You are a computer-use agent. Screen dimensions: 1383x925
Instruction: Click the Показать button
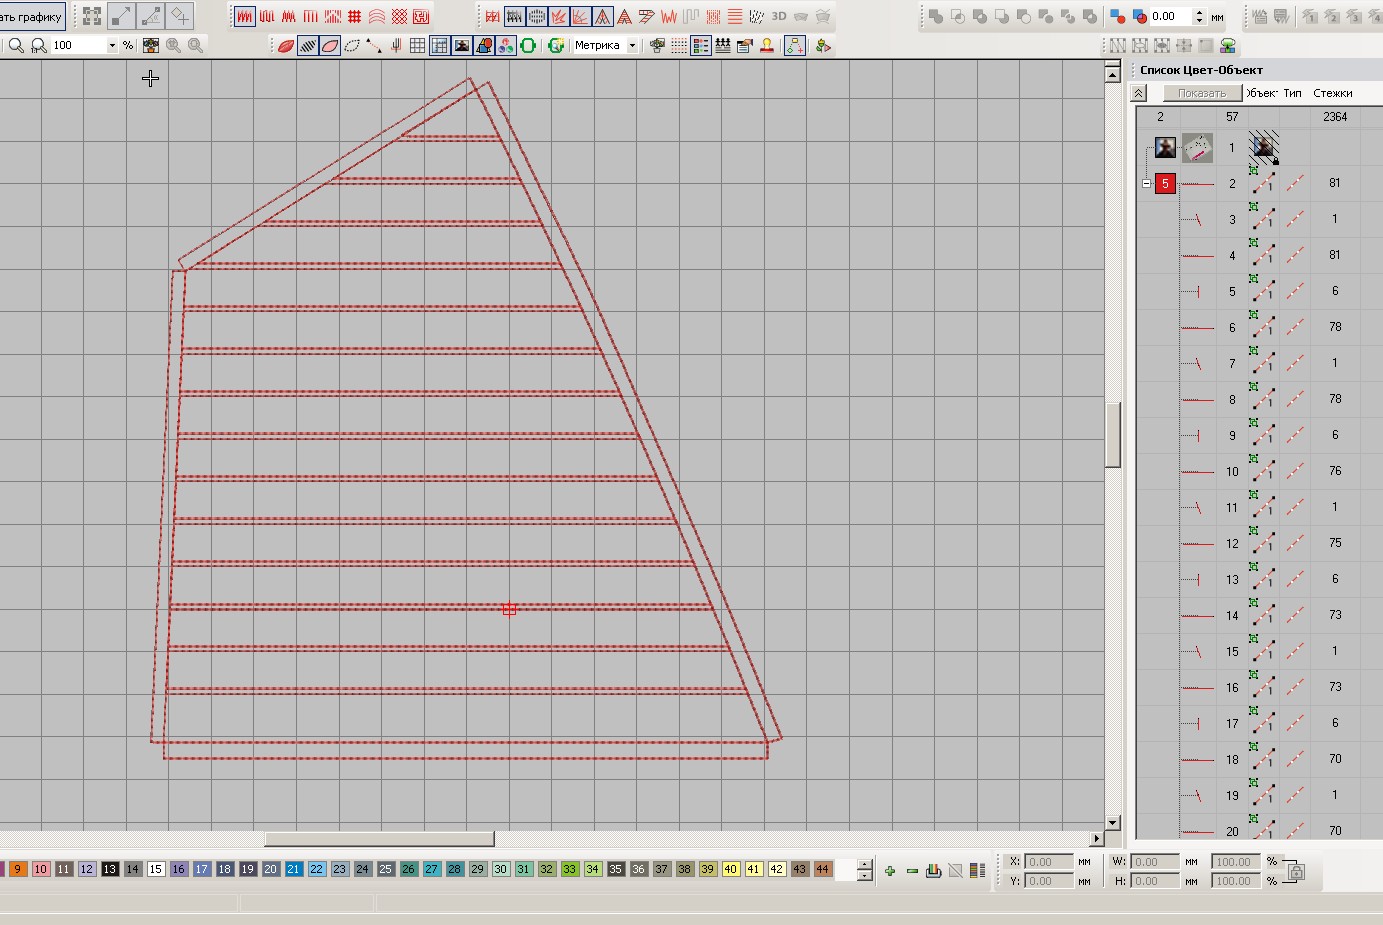click(x=1202, y=93)
